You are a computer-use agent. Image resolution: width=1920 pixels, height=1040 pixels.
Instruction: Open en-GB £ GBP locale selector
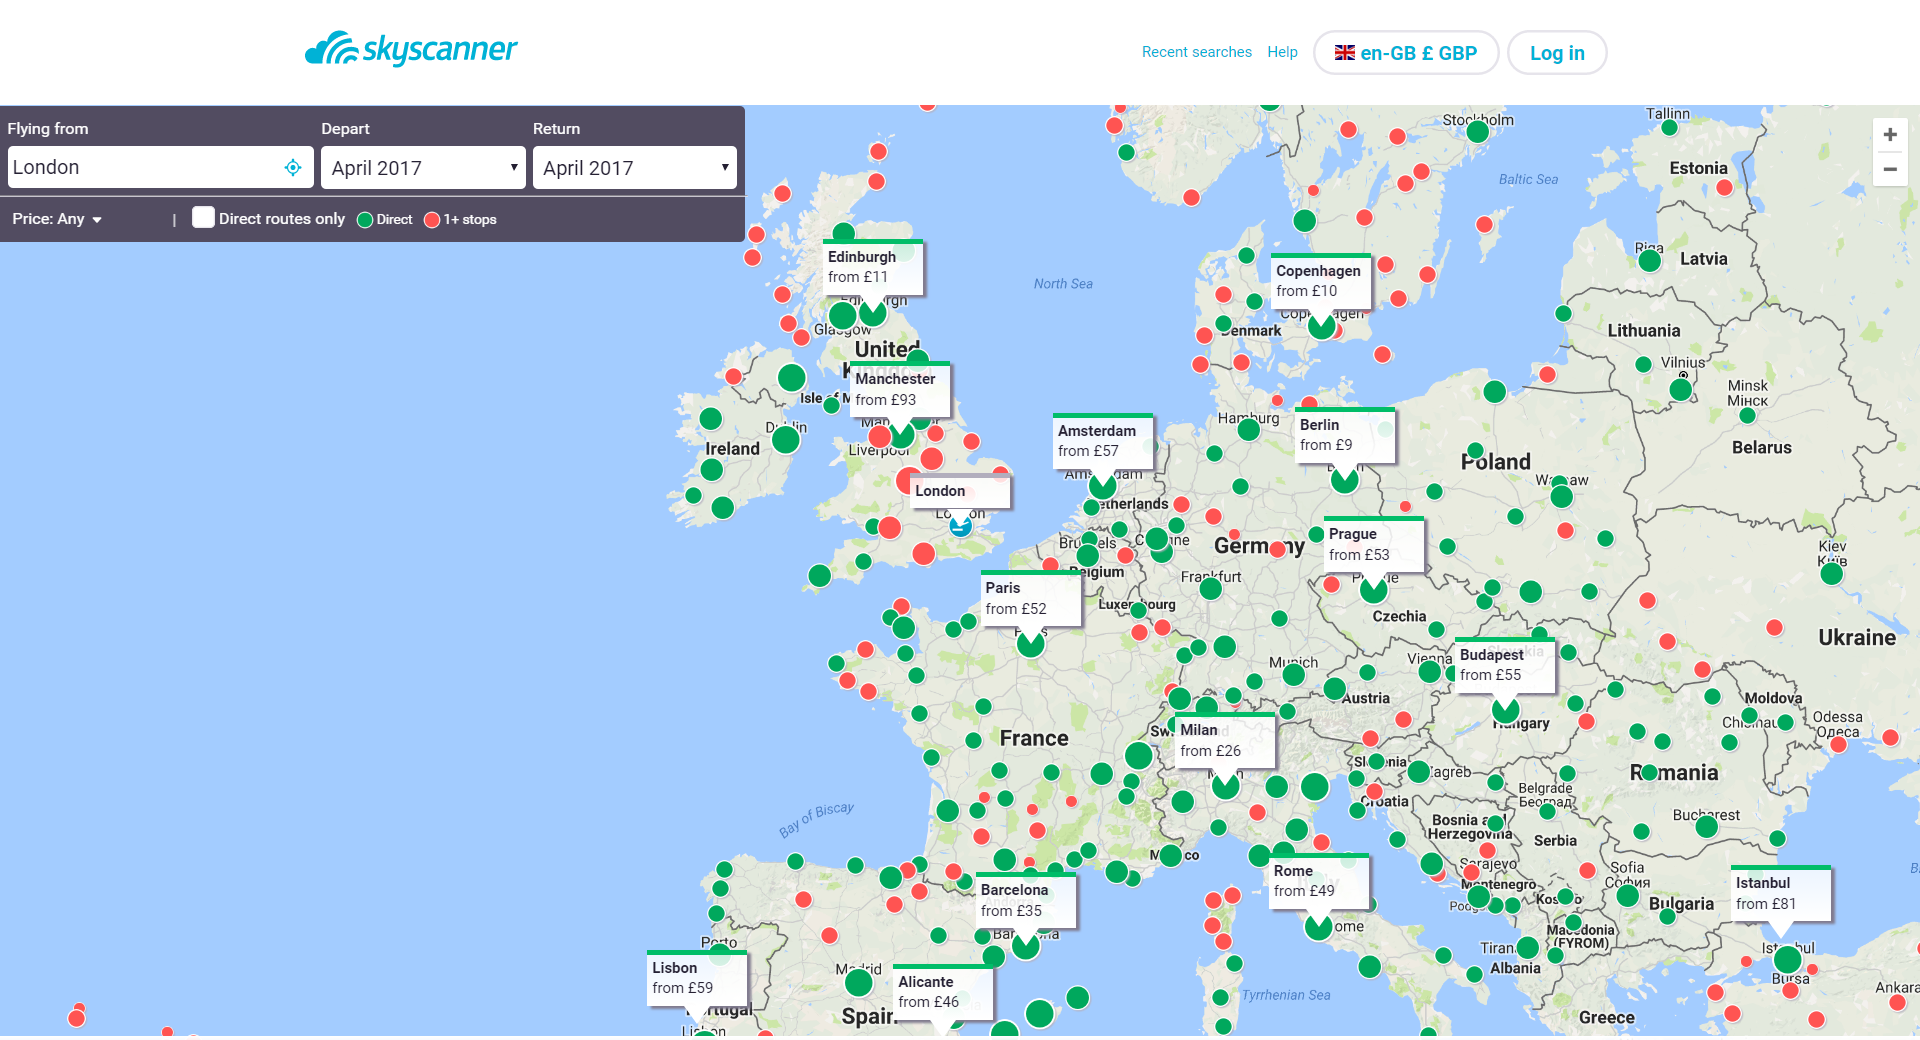click(1406, 53)
